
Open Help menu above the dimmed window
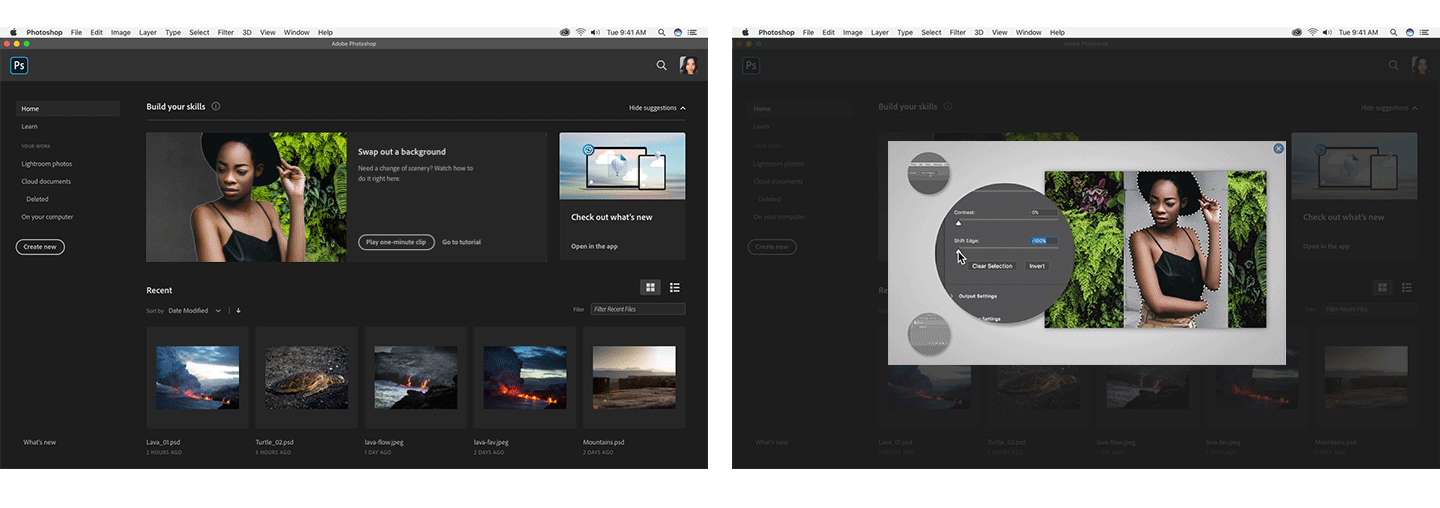click(x=1057, y=32)
